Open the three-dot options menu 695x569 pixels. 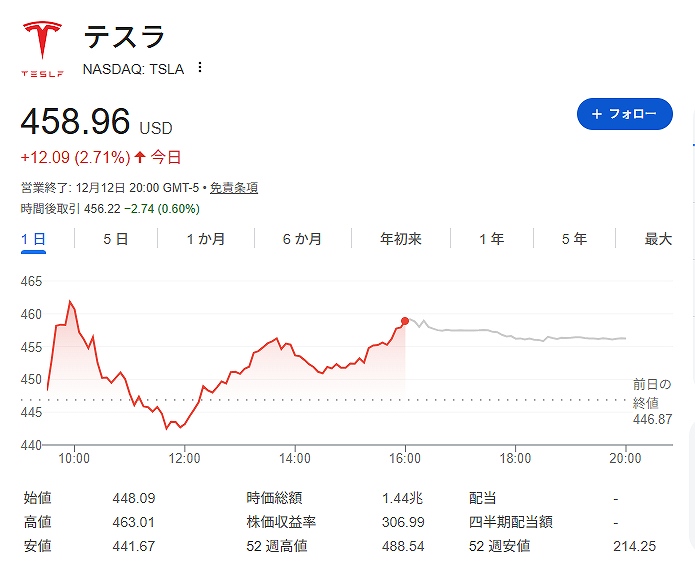click(x=200, y=68)
